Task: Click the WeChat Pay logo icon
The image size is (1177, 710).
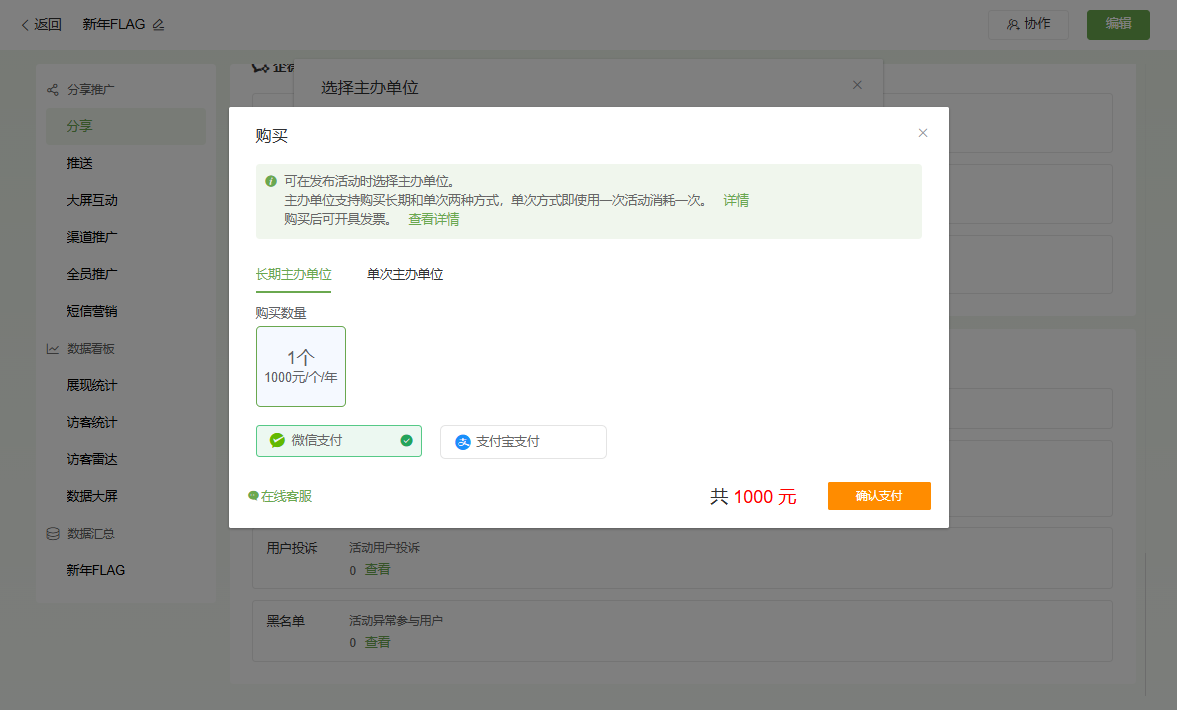Action: 277,441
